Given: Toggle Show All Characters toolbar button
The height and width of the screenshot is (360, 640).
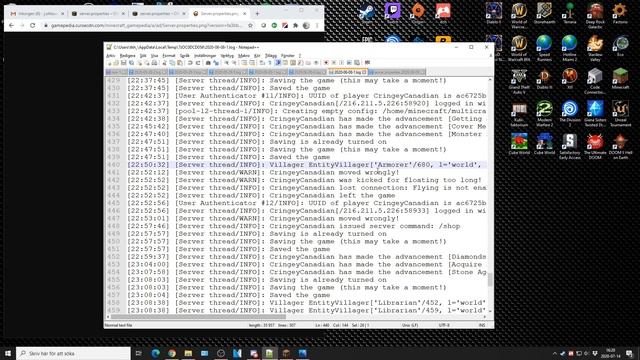Looking at the screenshot, I should [269, 63].
